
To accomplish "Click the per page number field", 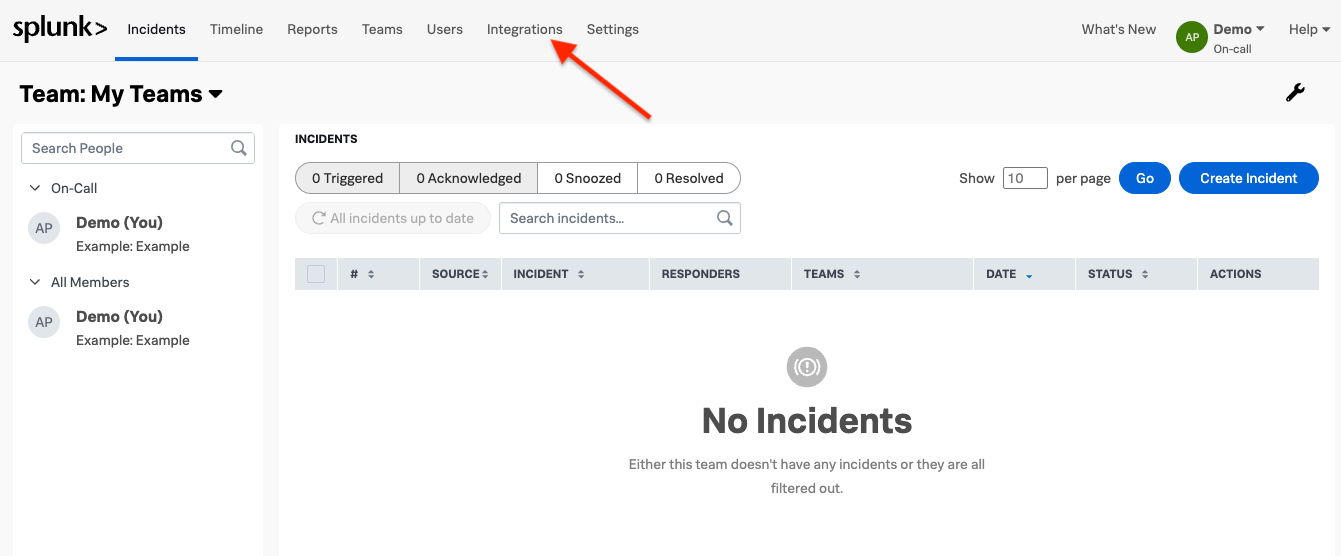I will tap(1024, 178).
